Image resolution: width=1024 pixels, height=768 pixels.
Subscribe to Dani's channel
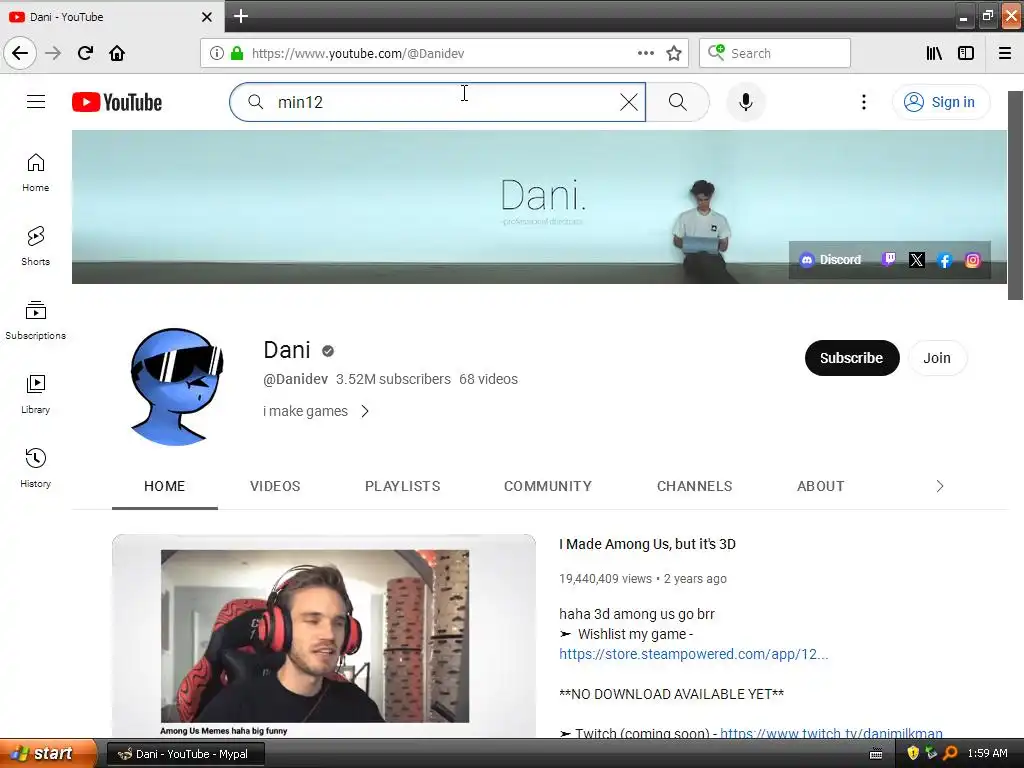click(x=852, y=358)
